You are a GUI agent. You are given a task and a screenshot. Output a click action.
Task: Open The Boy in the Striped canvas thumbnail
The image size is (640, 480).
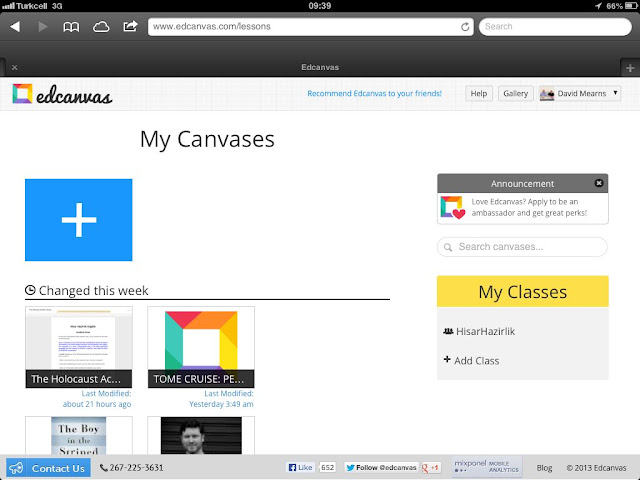[78, 435]
